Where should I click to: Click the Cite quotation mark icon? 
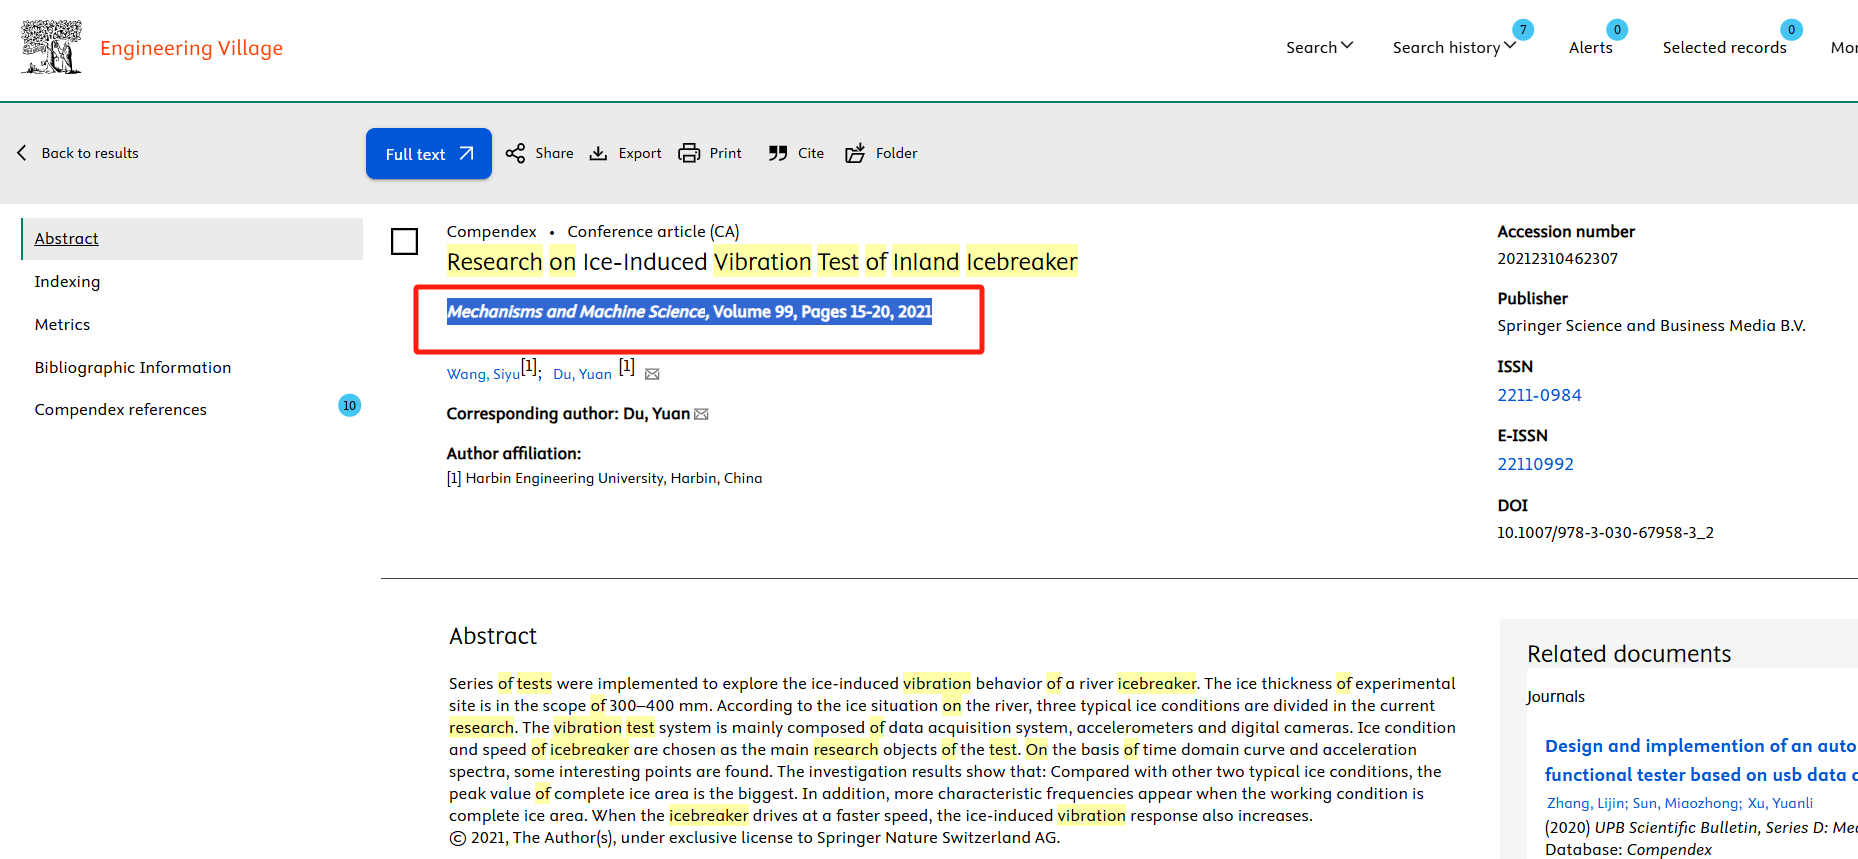[778, 153]
